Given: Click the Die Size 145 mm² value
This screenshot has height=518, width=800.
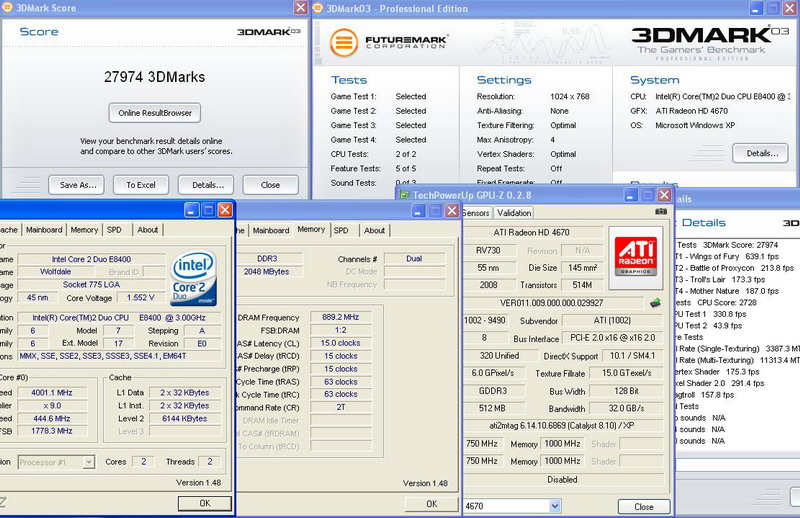Looking at the screenshot, I should point(583,268).
